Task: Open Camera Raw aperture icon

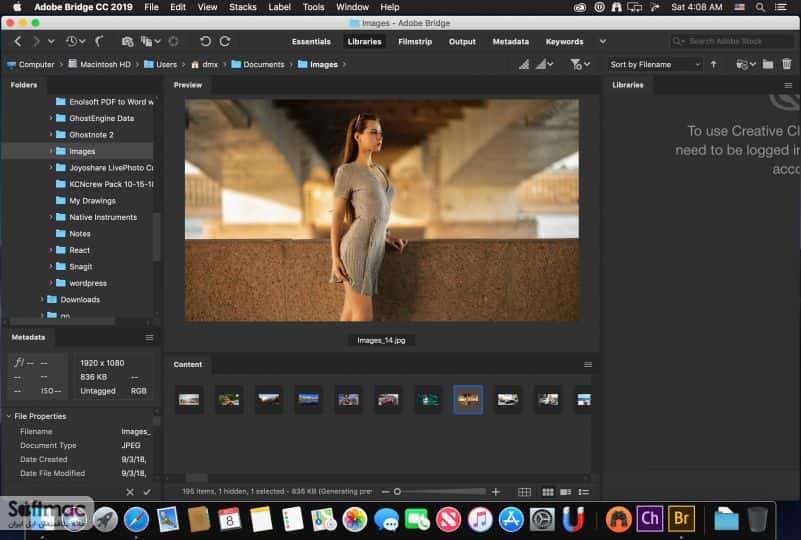Action: (x=174, y=41)
